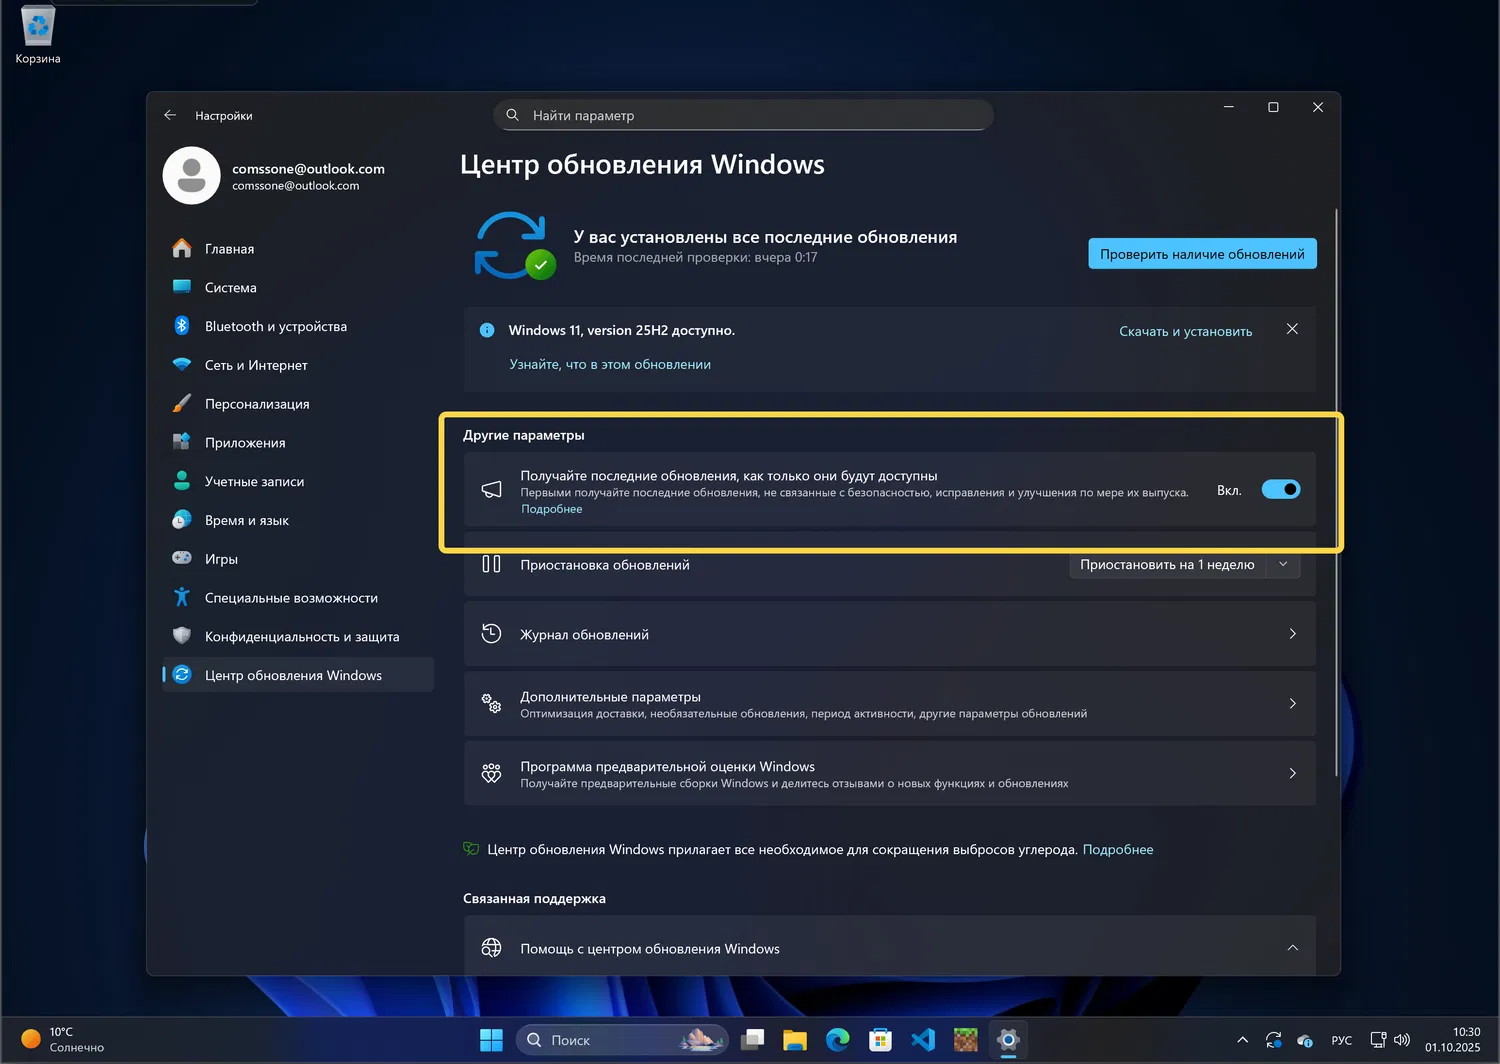The image size is (1500, 1064).
Task: Open Учетные записи settings
Action: (298, 481)
